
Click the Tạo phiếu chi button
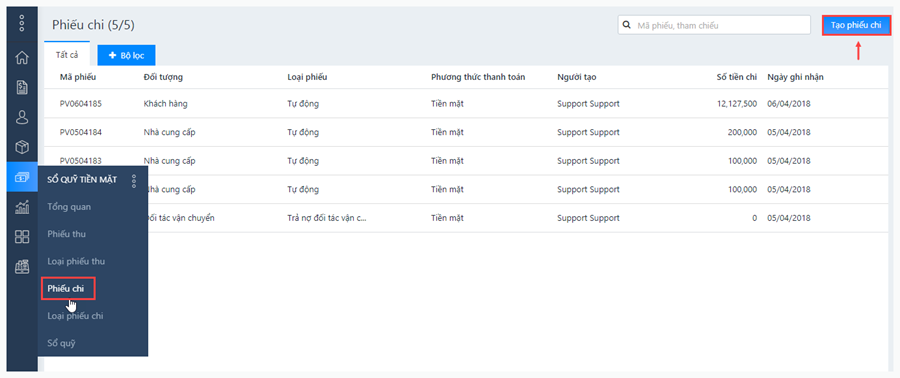click(856, 25)
